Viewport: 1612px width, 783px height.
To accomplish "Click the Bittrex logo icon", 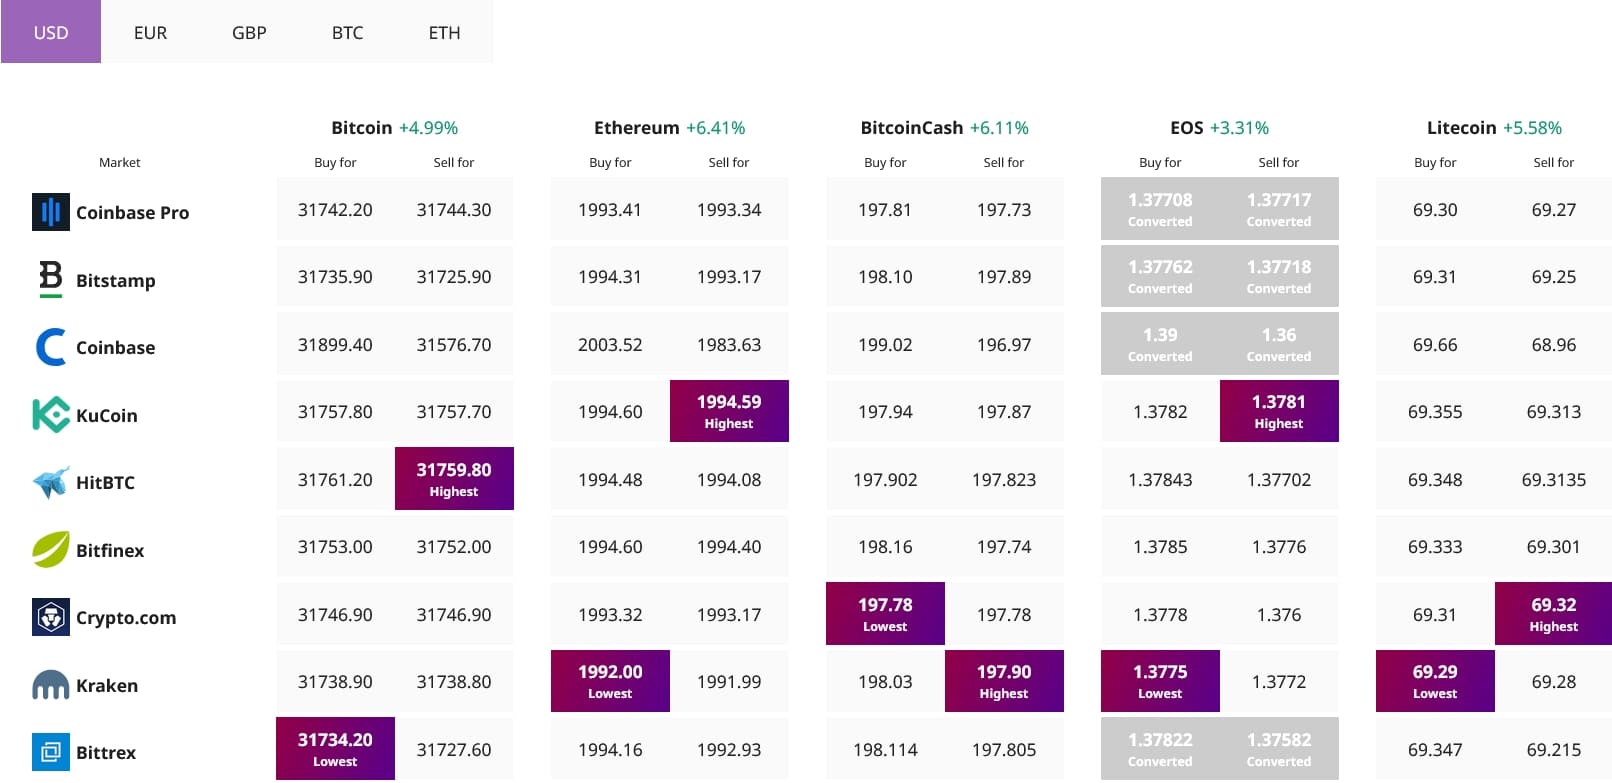I will tap(51, 752).
